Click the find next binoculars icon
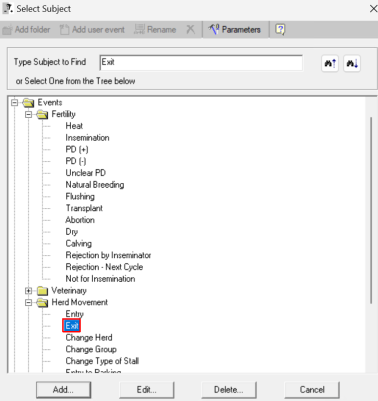The width and height of the screenshot is (378, 401). pyautogui.click(x=352, y=63)
